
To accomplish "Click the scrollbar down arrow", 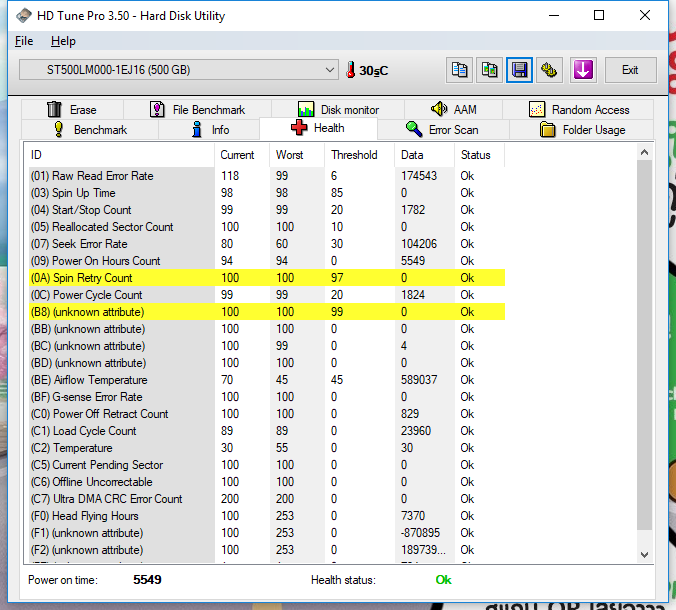I will point(645,554).
